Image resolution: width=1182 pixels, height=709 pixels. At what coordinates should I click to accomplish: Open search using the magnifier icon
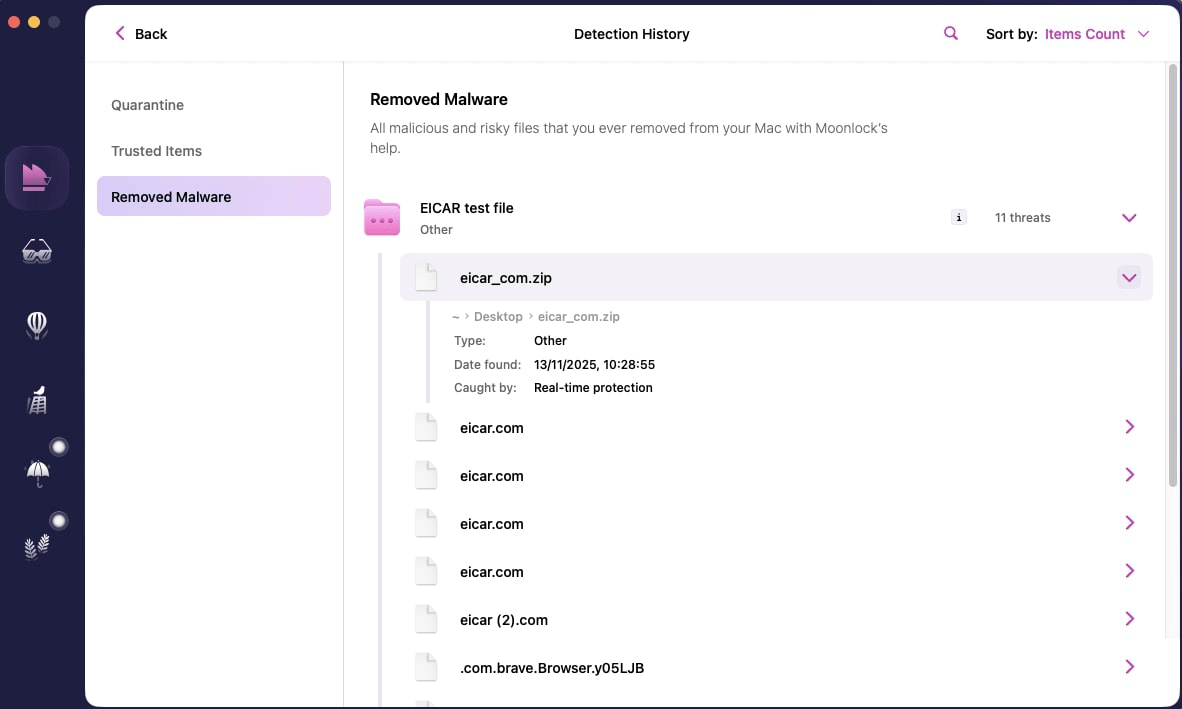950,33
